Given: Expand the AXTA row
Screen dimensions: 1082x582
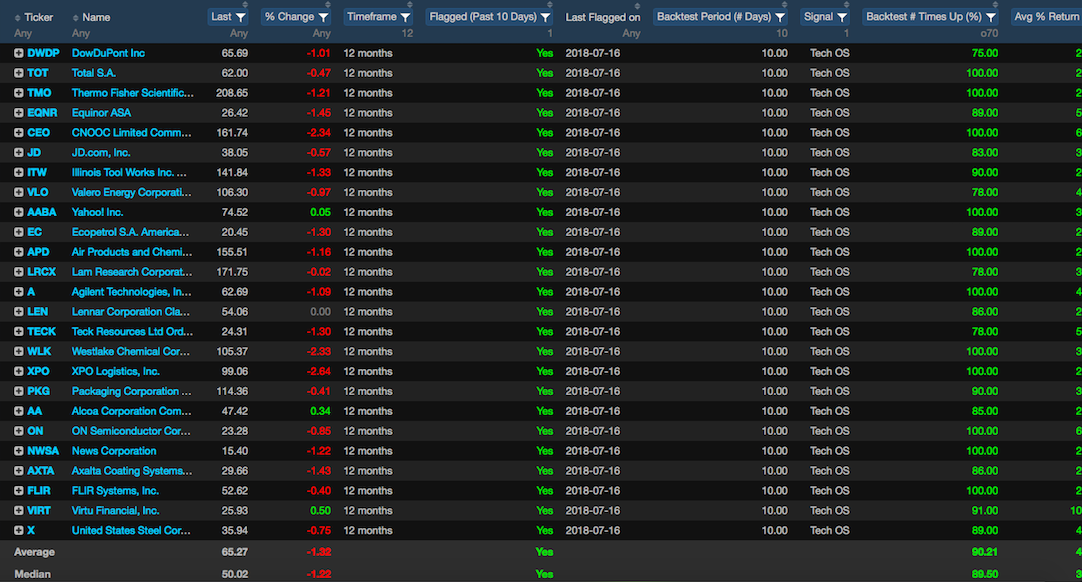Looking at the screenshot, I should click(19, 471).
